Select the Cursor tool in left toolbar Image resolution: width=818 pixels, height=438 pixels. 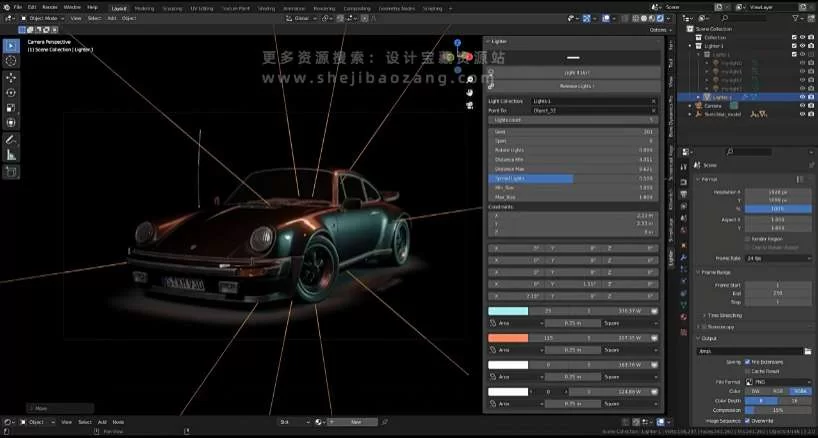tap(11, 61)
